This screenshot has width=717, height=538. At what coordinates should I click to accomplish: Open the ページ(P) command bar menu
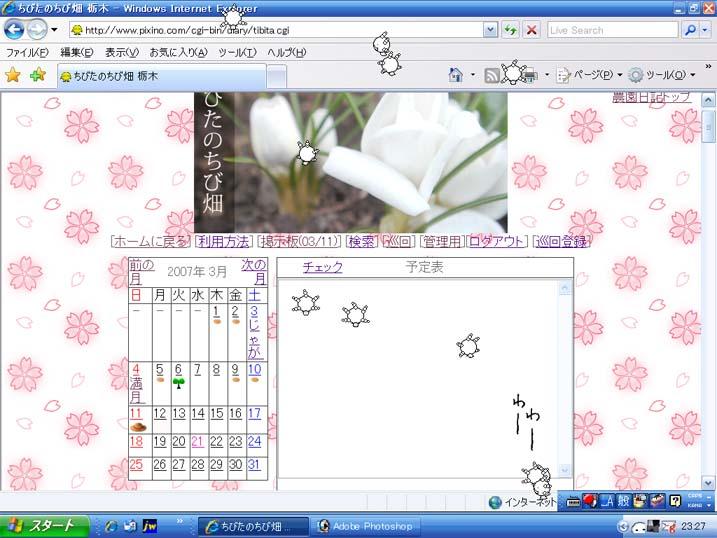point(589,75)
